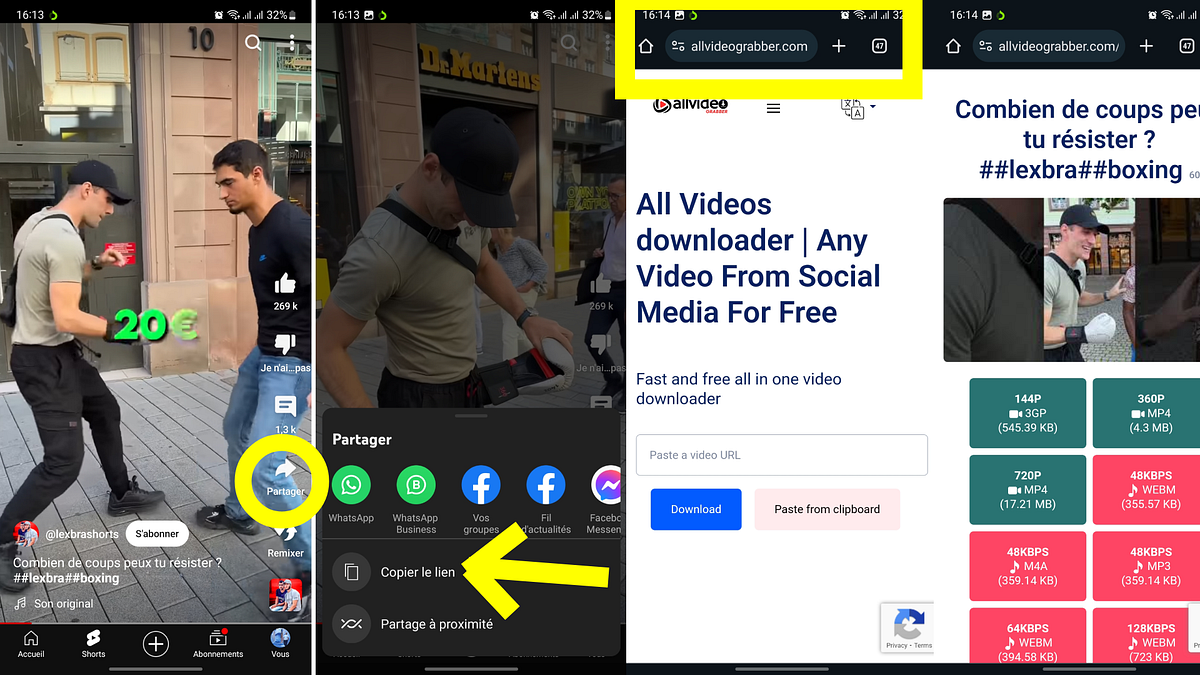1200x675 pixels.
Task: Tap the home icon beside the address bar
Action: pyautogui.click(x=646, y=45)
